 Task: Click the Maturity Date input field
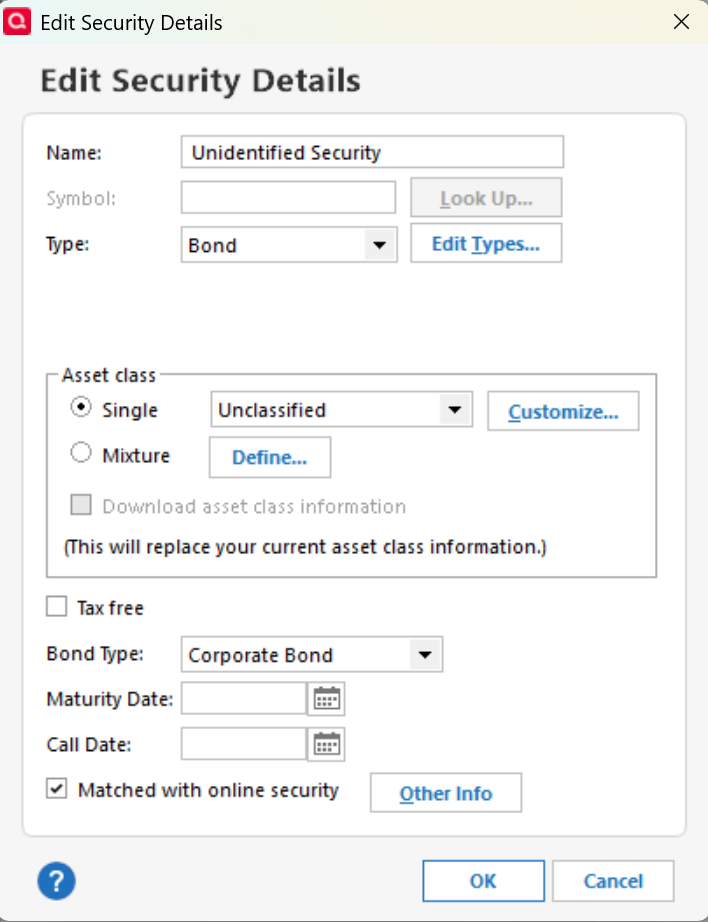(243, 699)
